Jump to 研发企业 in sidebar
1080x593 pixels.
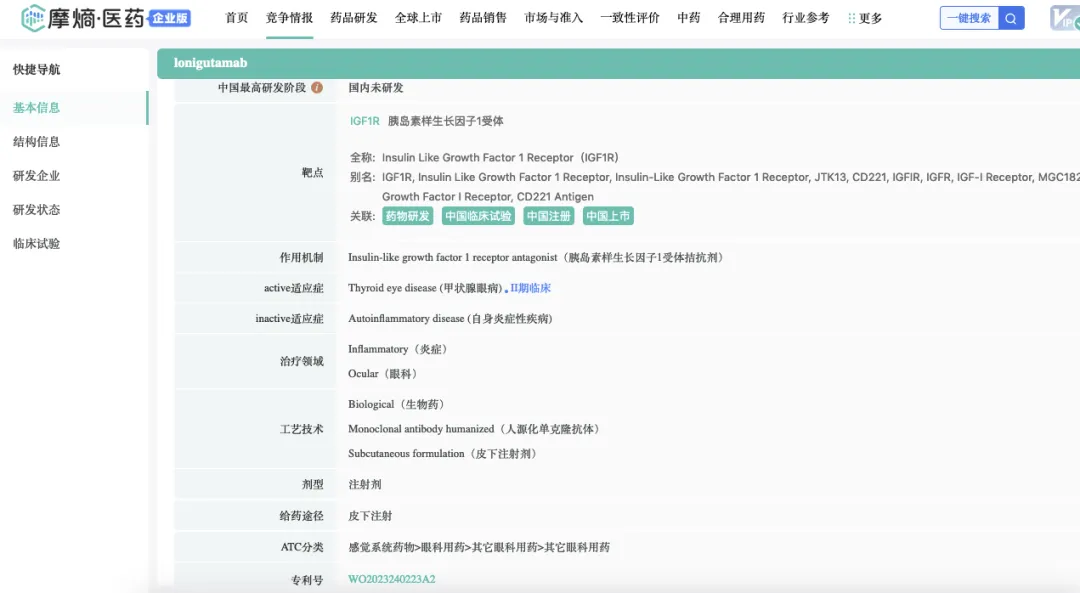[36, 176]
